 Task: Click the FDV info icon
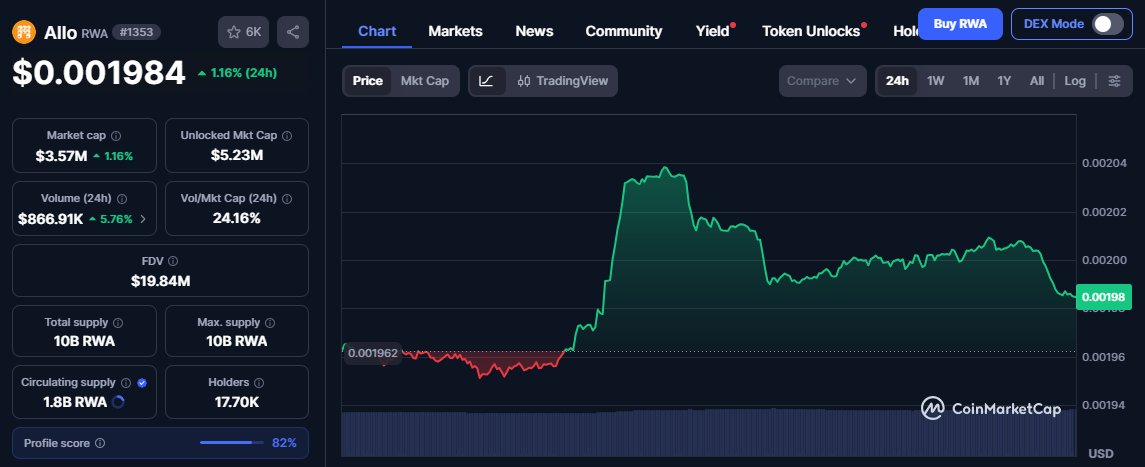(173, 260)
